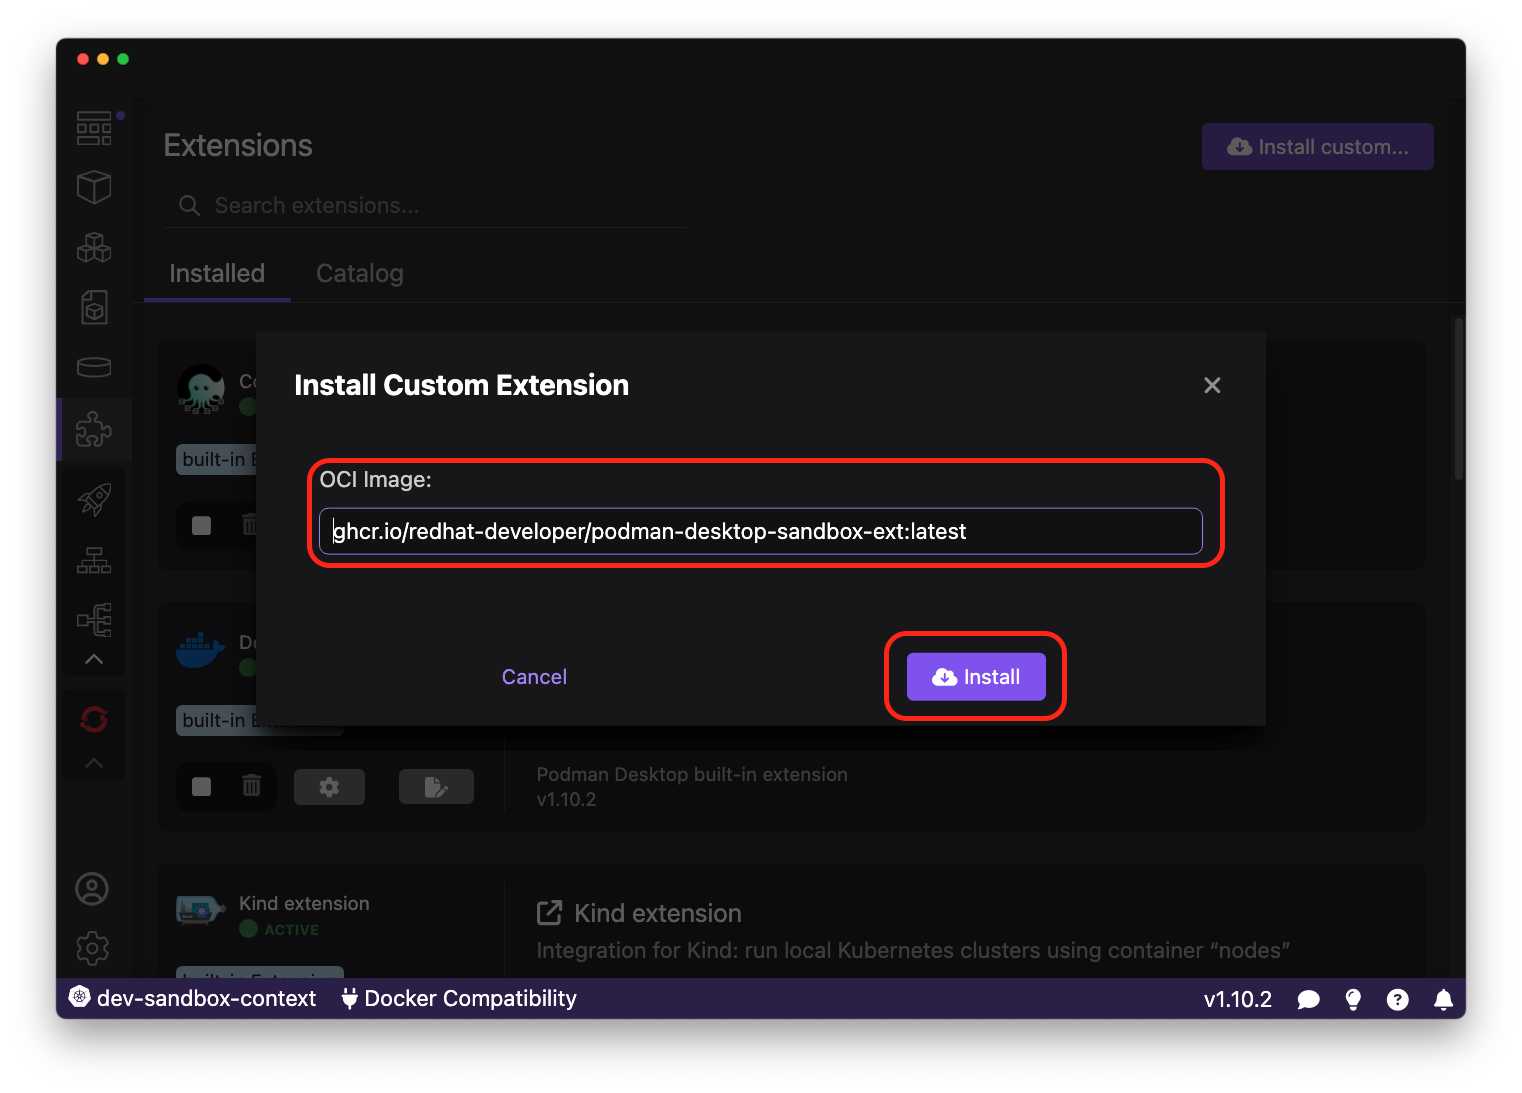Collapse chevron below the red sandbox icon

94,763
